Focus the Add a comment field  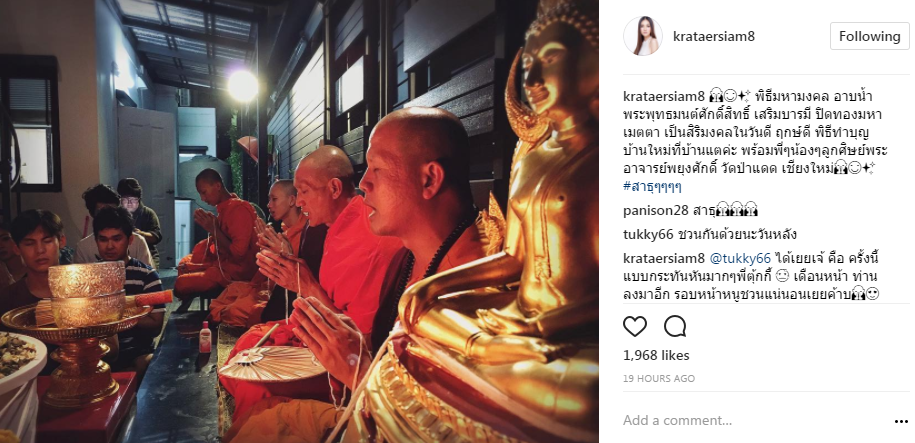tap(753, 421)
